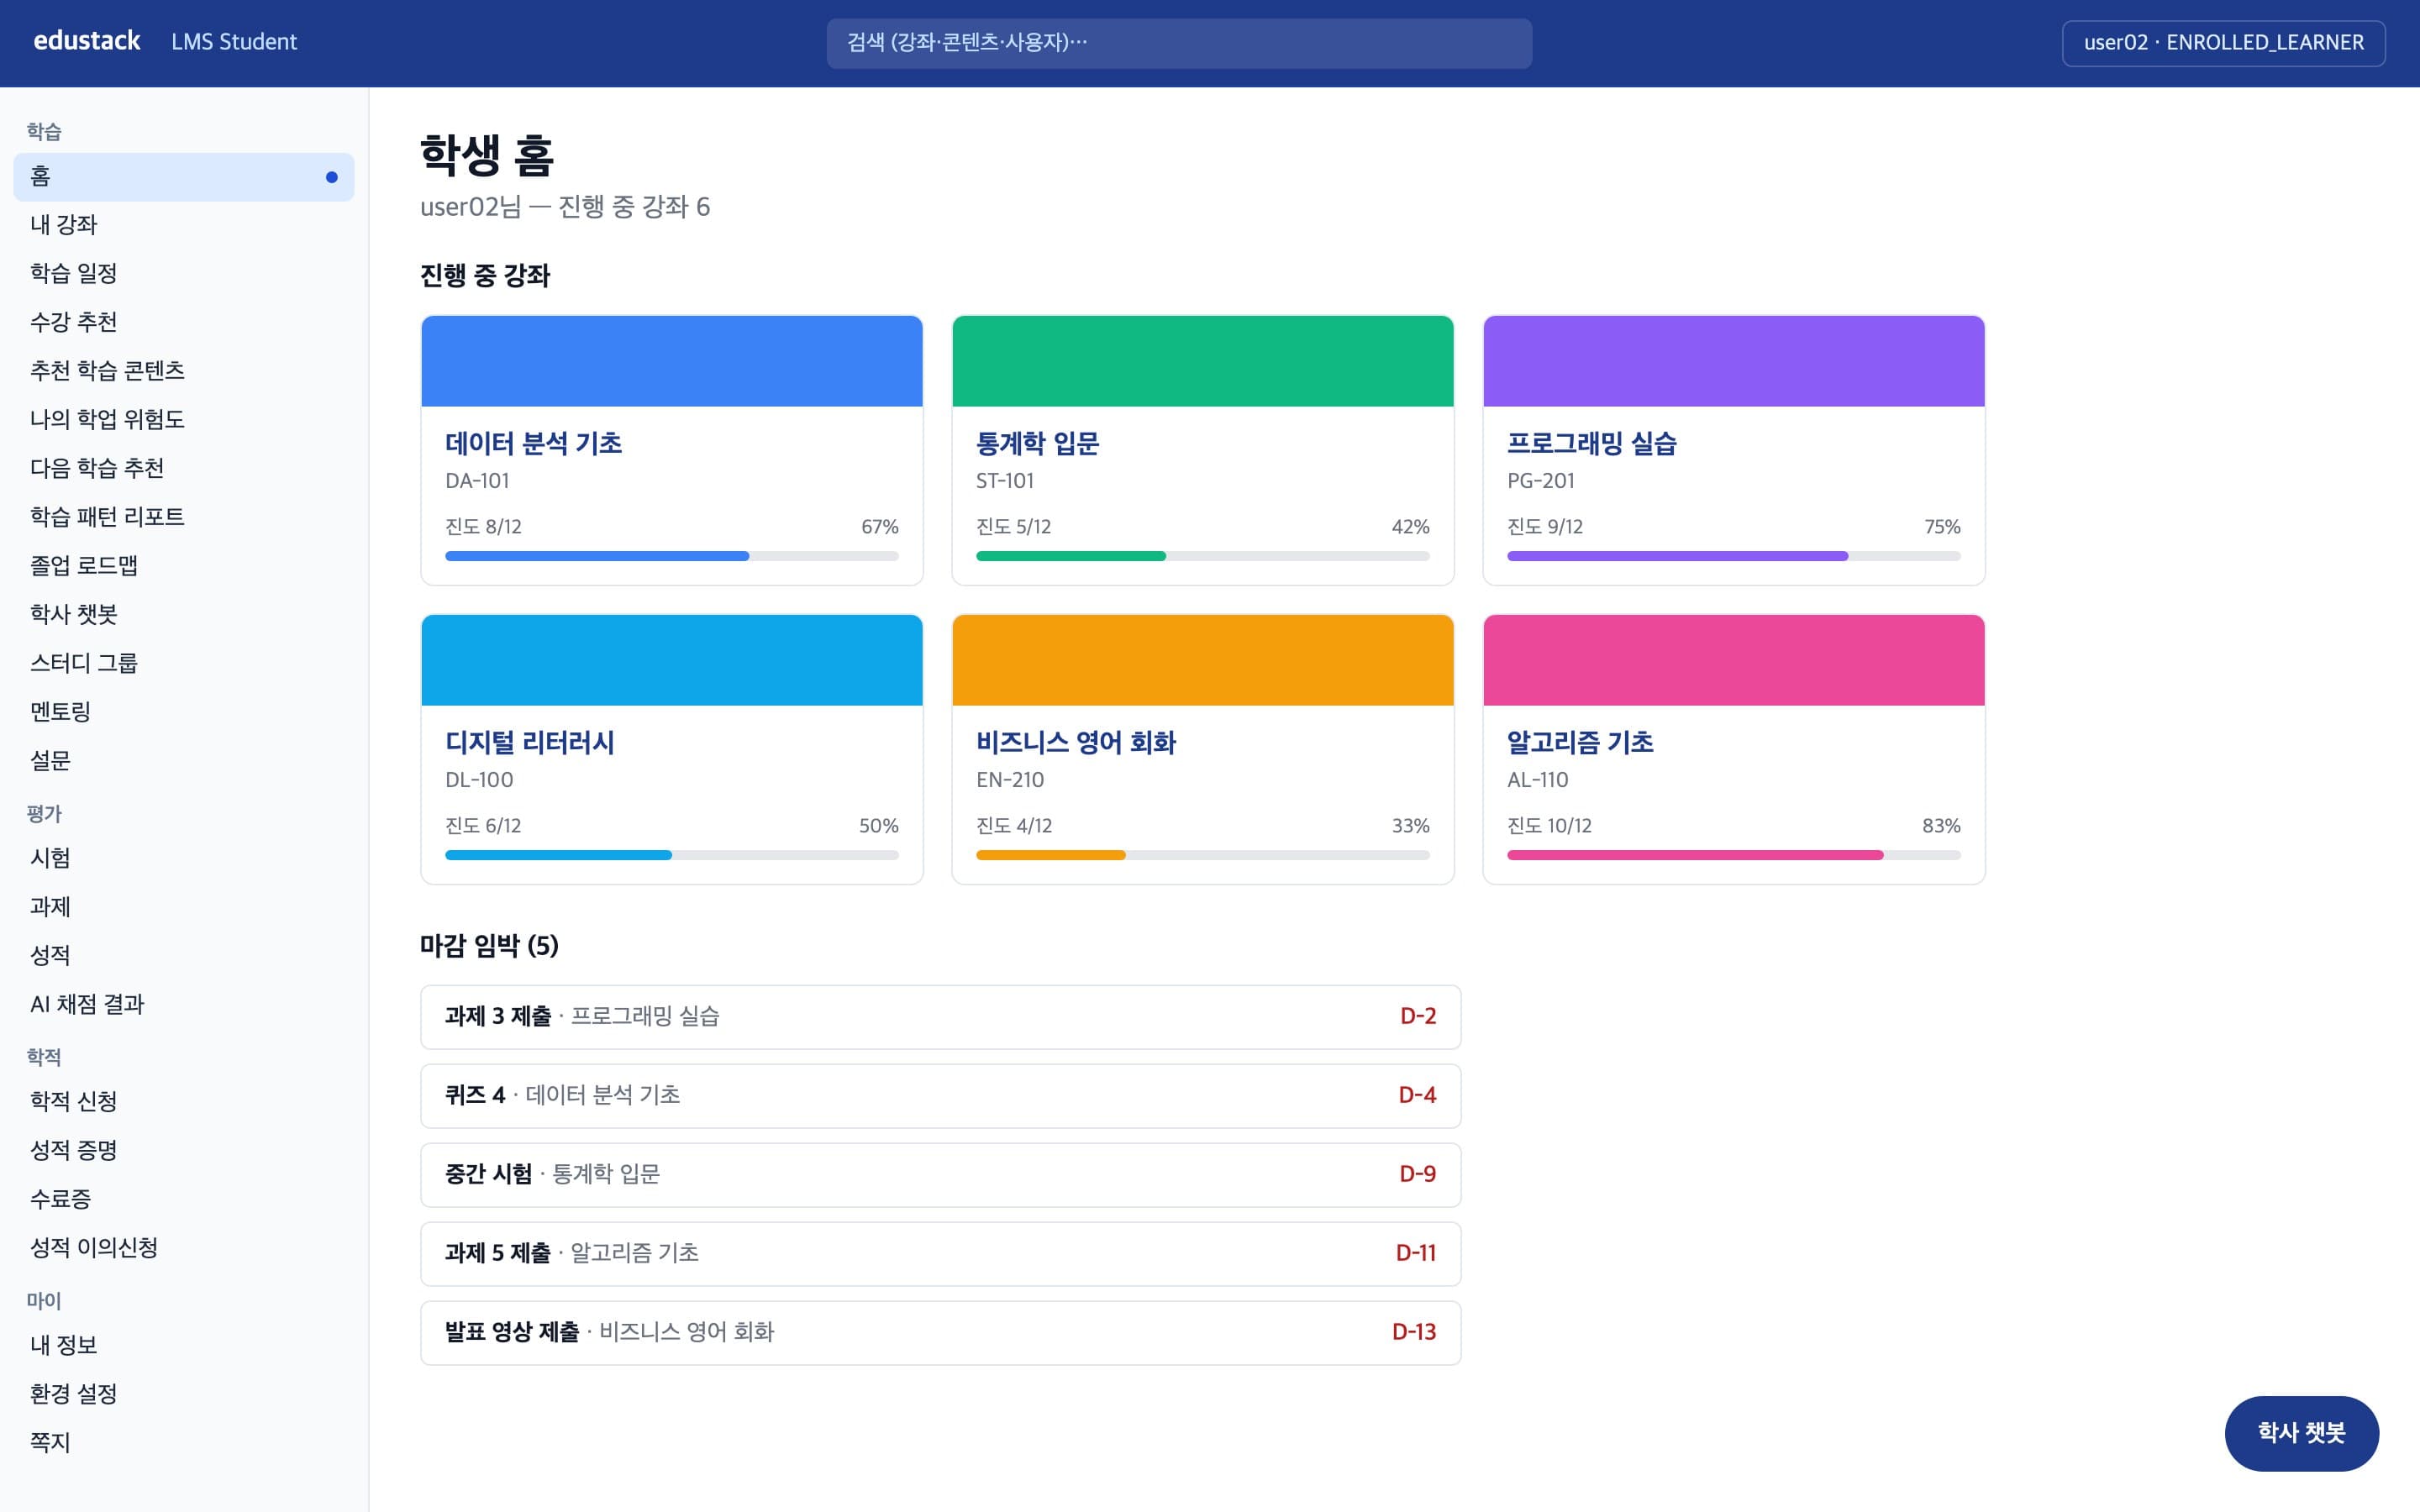This screenshot has width=2420, height=1512.
Task: Open 알고리즘 기초 course link
Action: coord(1580,742)
